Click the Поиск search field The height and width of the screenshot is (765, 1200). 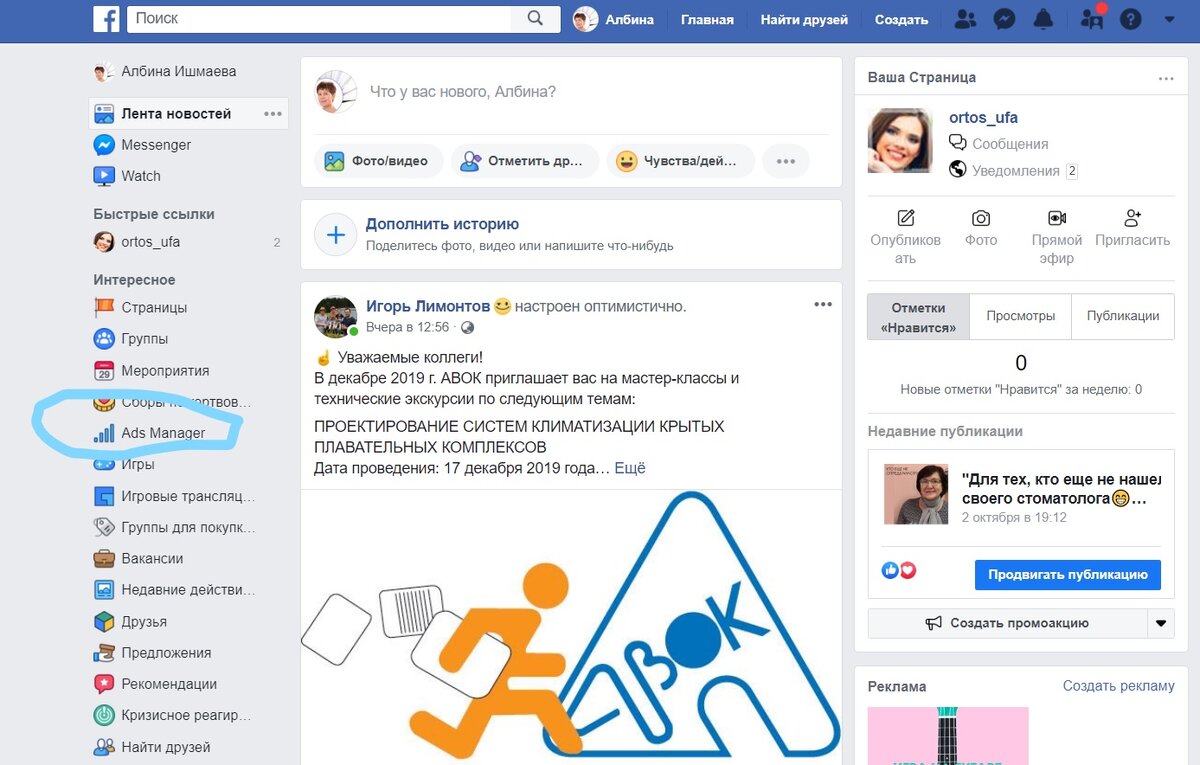[319, 19]
